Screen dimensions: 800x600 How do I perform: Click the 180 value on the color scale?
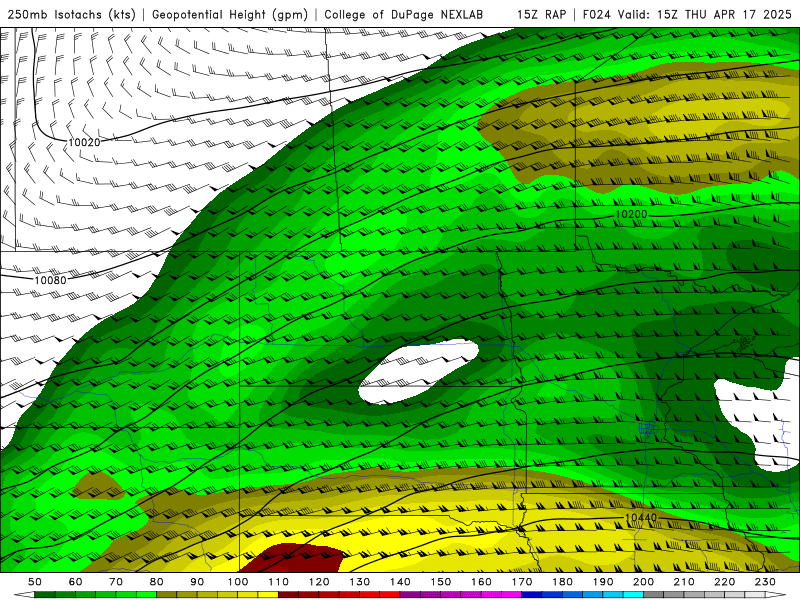click(562, 582)
